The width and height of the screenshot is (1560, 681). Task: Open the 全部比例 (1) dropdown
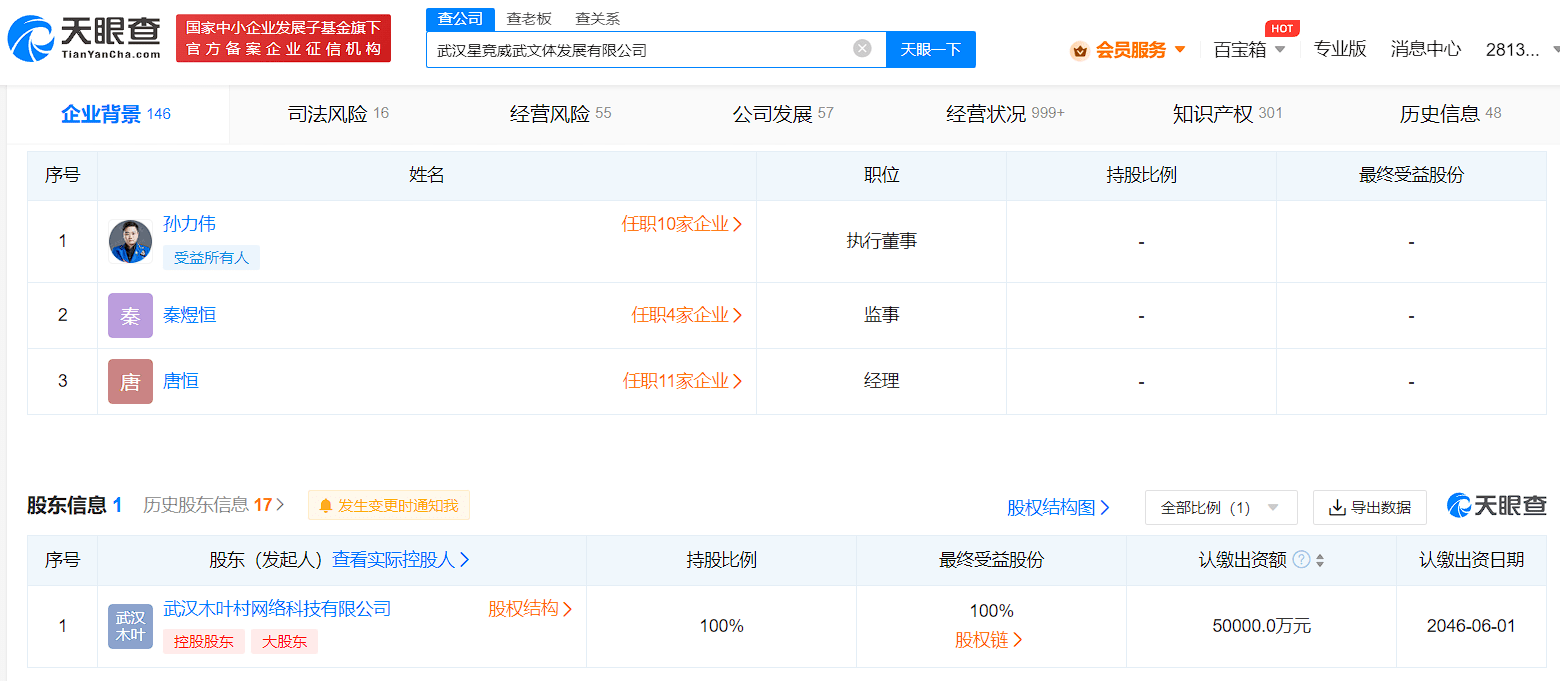pyautogui.click(x=1221, y=508)
